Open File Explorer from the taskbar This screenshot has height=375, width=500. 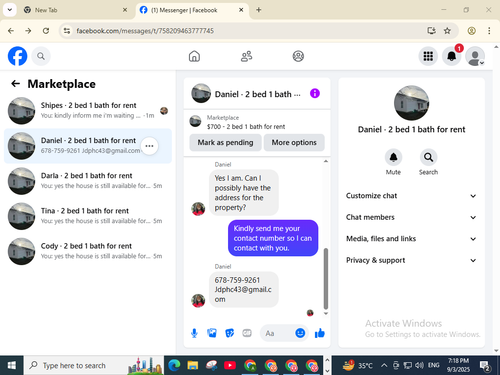[193, 365]
